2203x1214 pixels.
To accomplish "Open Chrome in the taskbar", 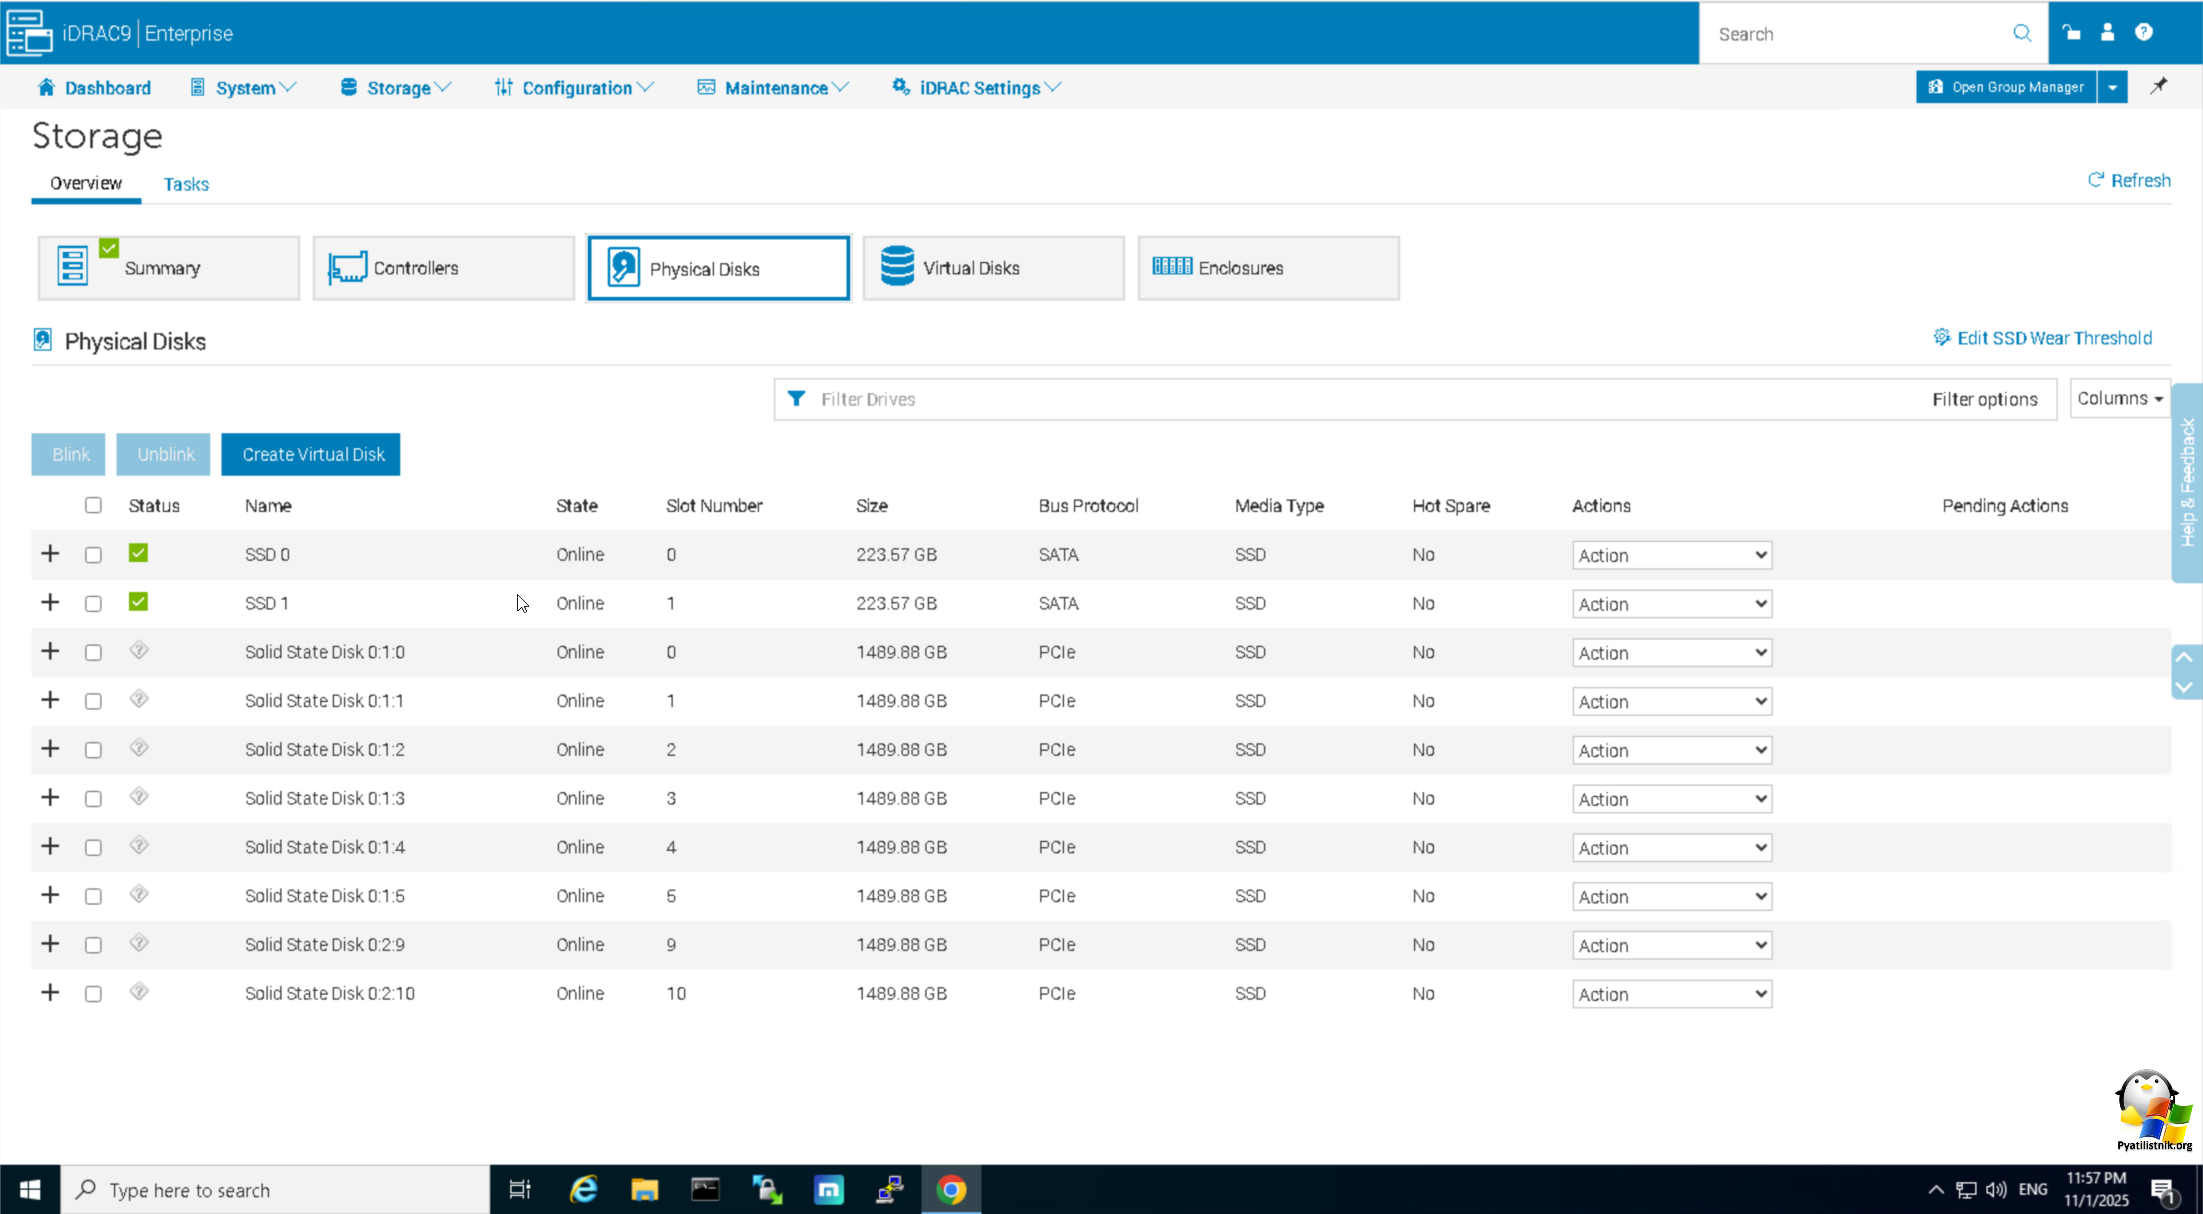I will pyautogui.click(x=951, y=1189).
